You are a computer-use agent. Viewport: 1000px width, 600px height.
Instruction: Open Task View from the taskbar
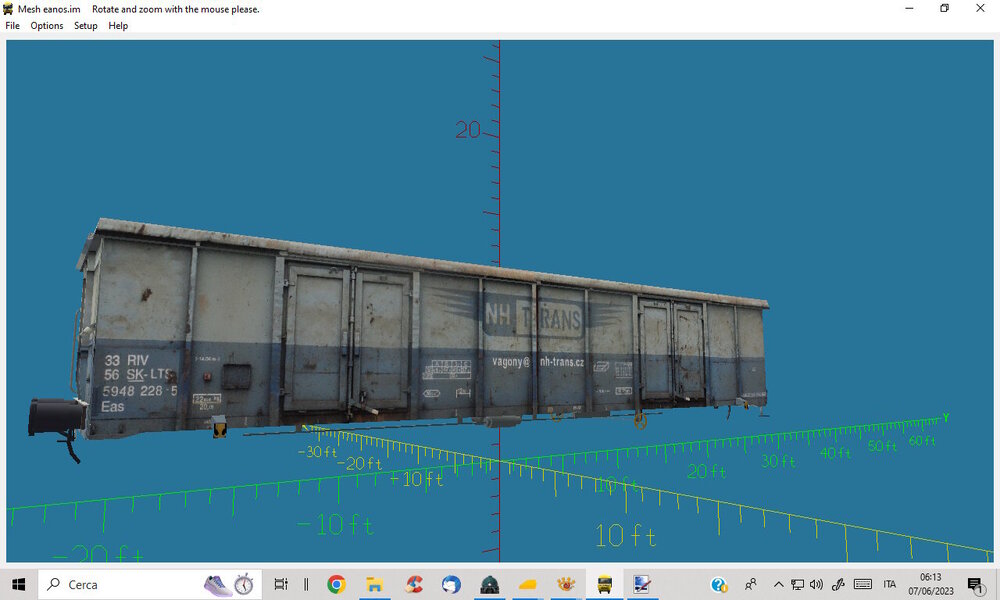281,584
